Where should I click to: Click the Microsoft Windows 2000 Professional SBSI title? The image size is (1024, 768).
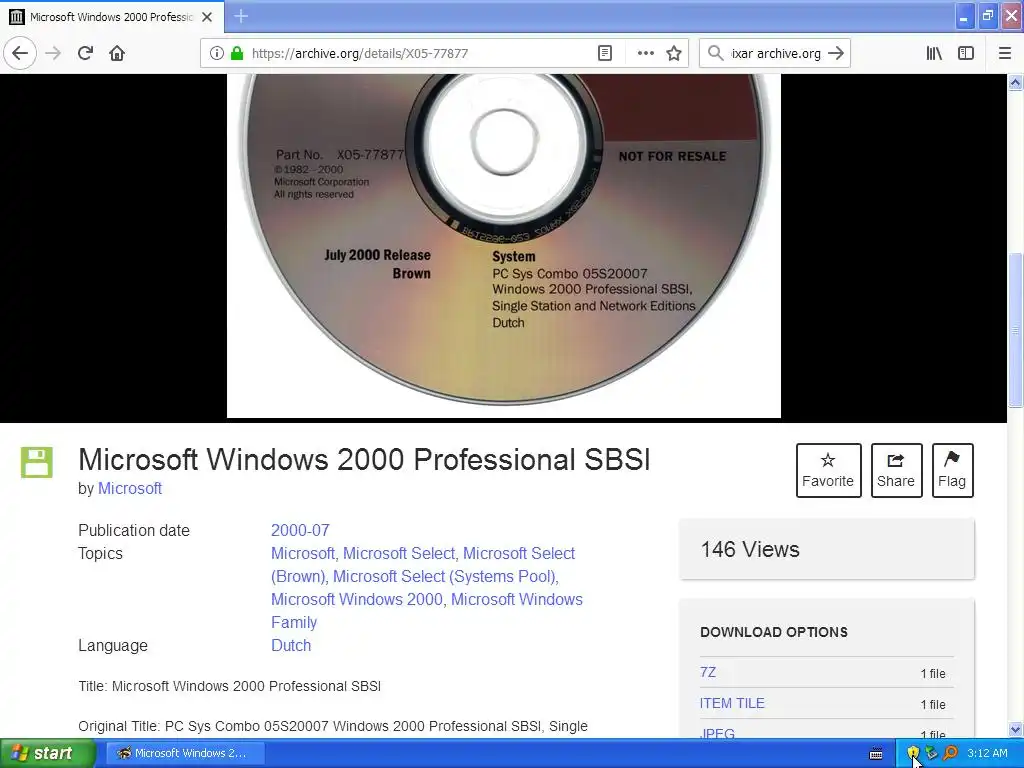click(x=364, y=460)
